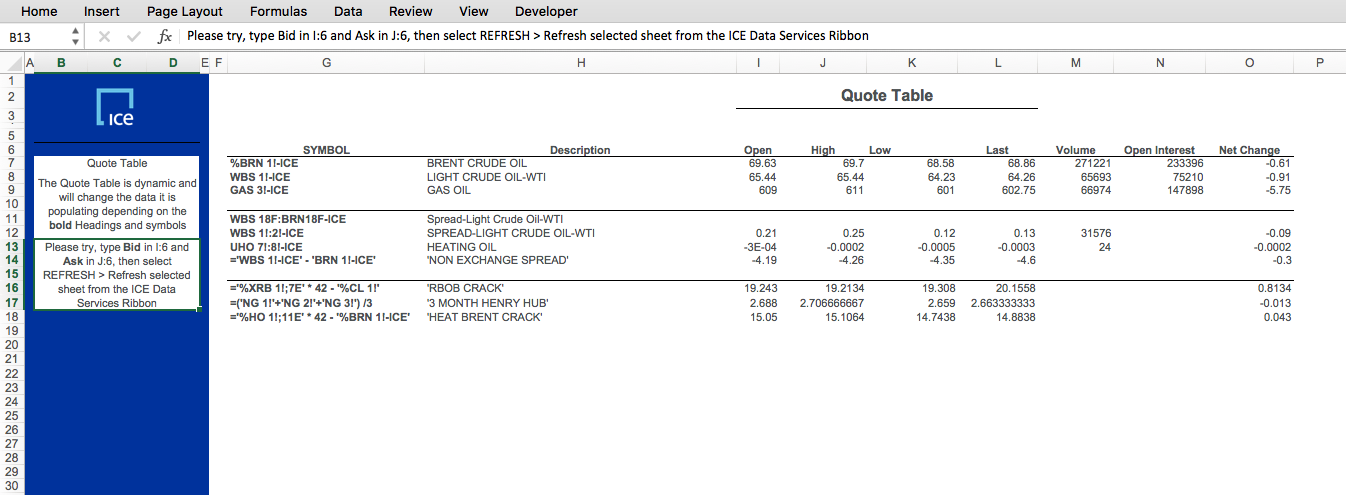The image size is (1346, 495).
Task: Select column N header
Action: pos(1160,63)
